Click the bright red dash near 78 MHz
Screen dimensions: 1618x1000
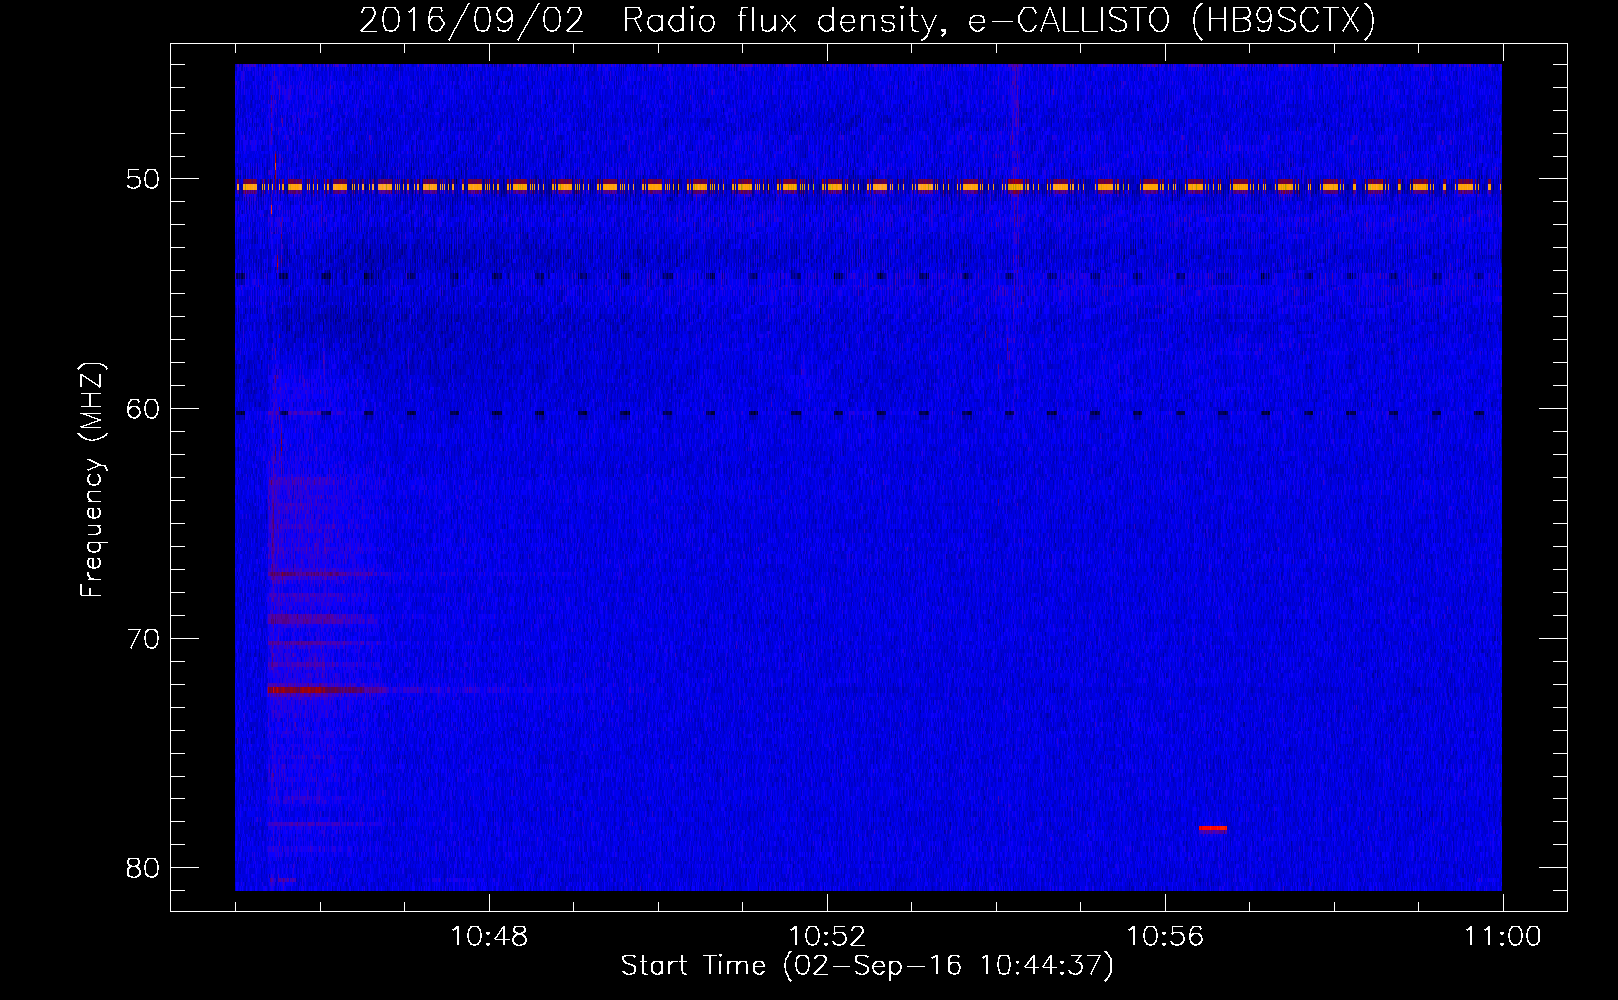[x=1213, y=828]
